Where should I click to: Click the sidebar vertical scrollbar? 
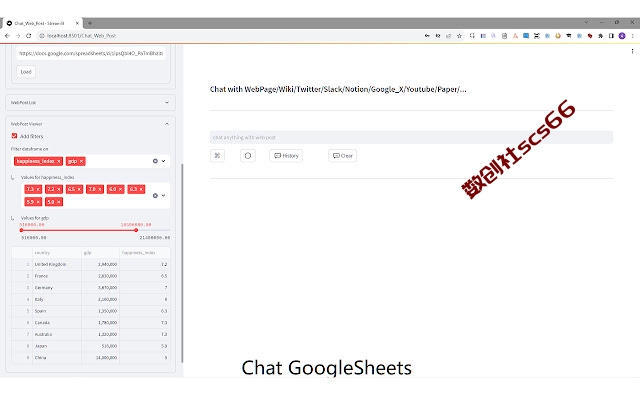(x=182, y=263)
